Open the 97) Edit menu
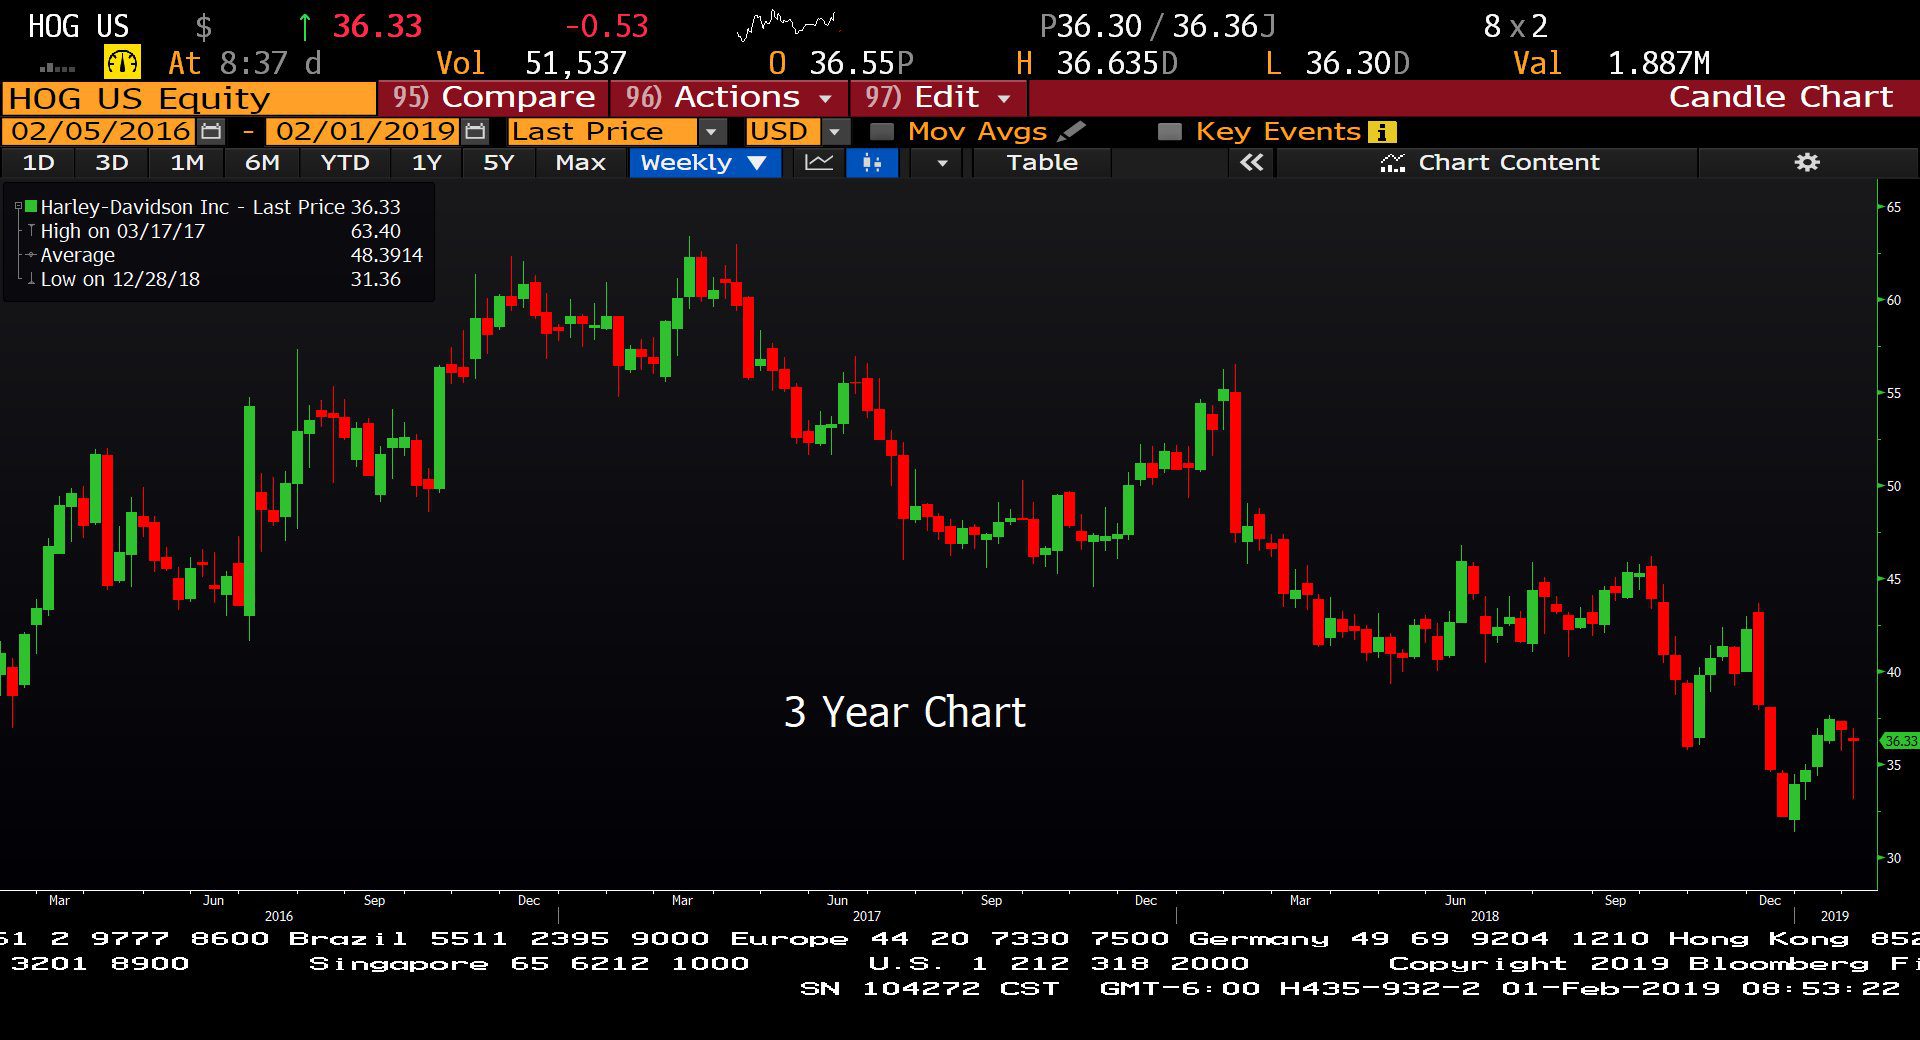The height and width of the screenshot is (1040, 1920). click(x=938, y=97)
